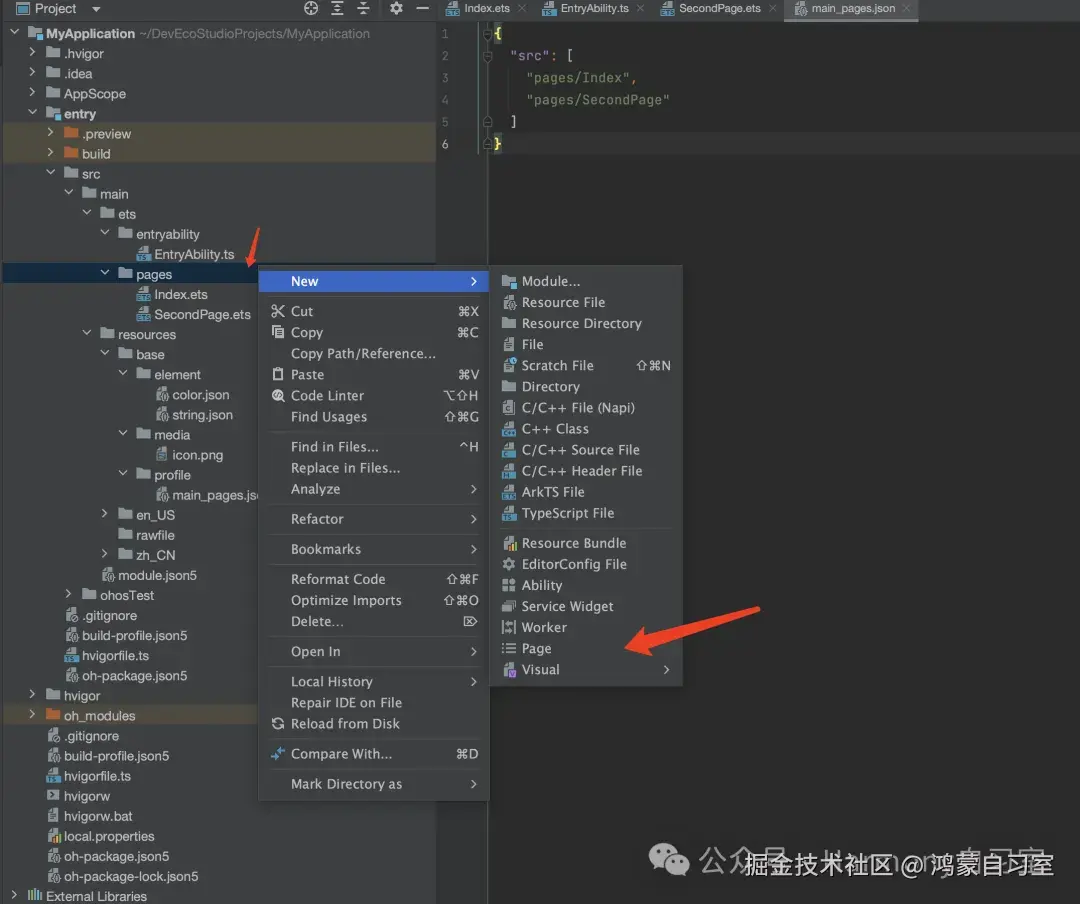Switch to the EntryAbility.ts editor tab
Screen dimensions: 1080x904
pos(594,8)
